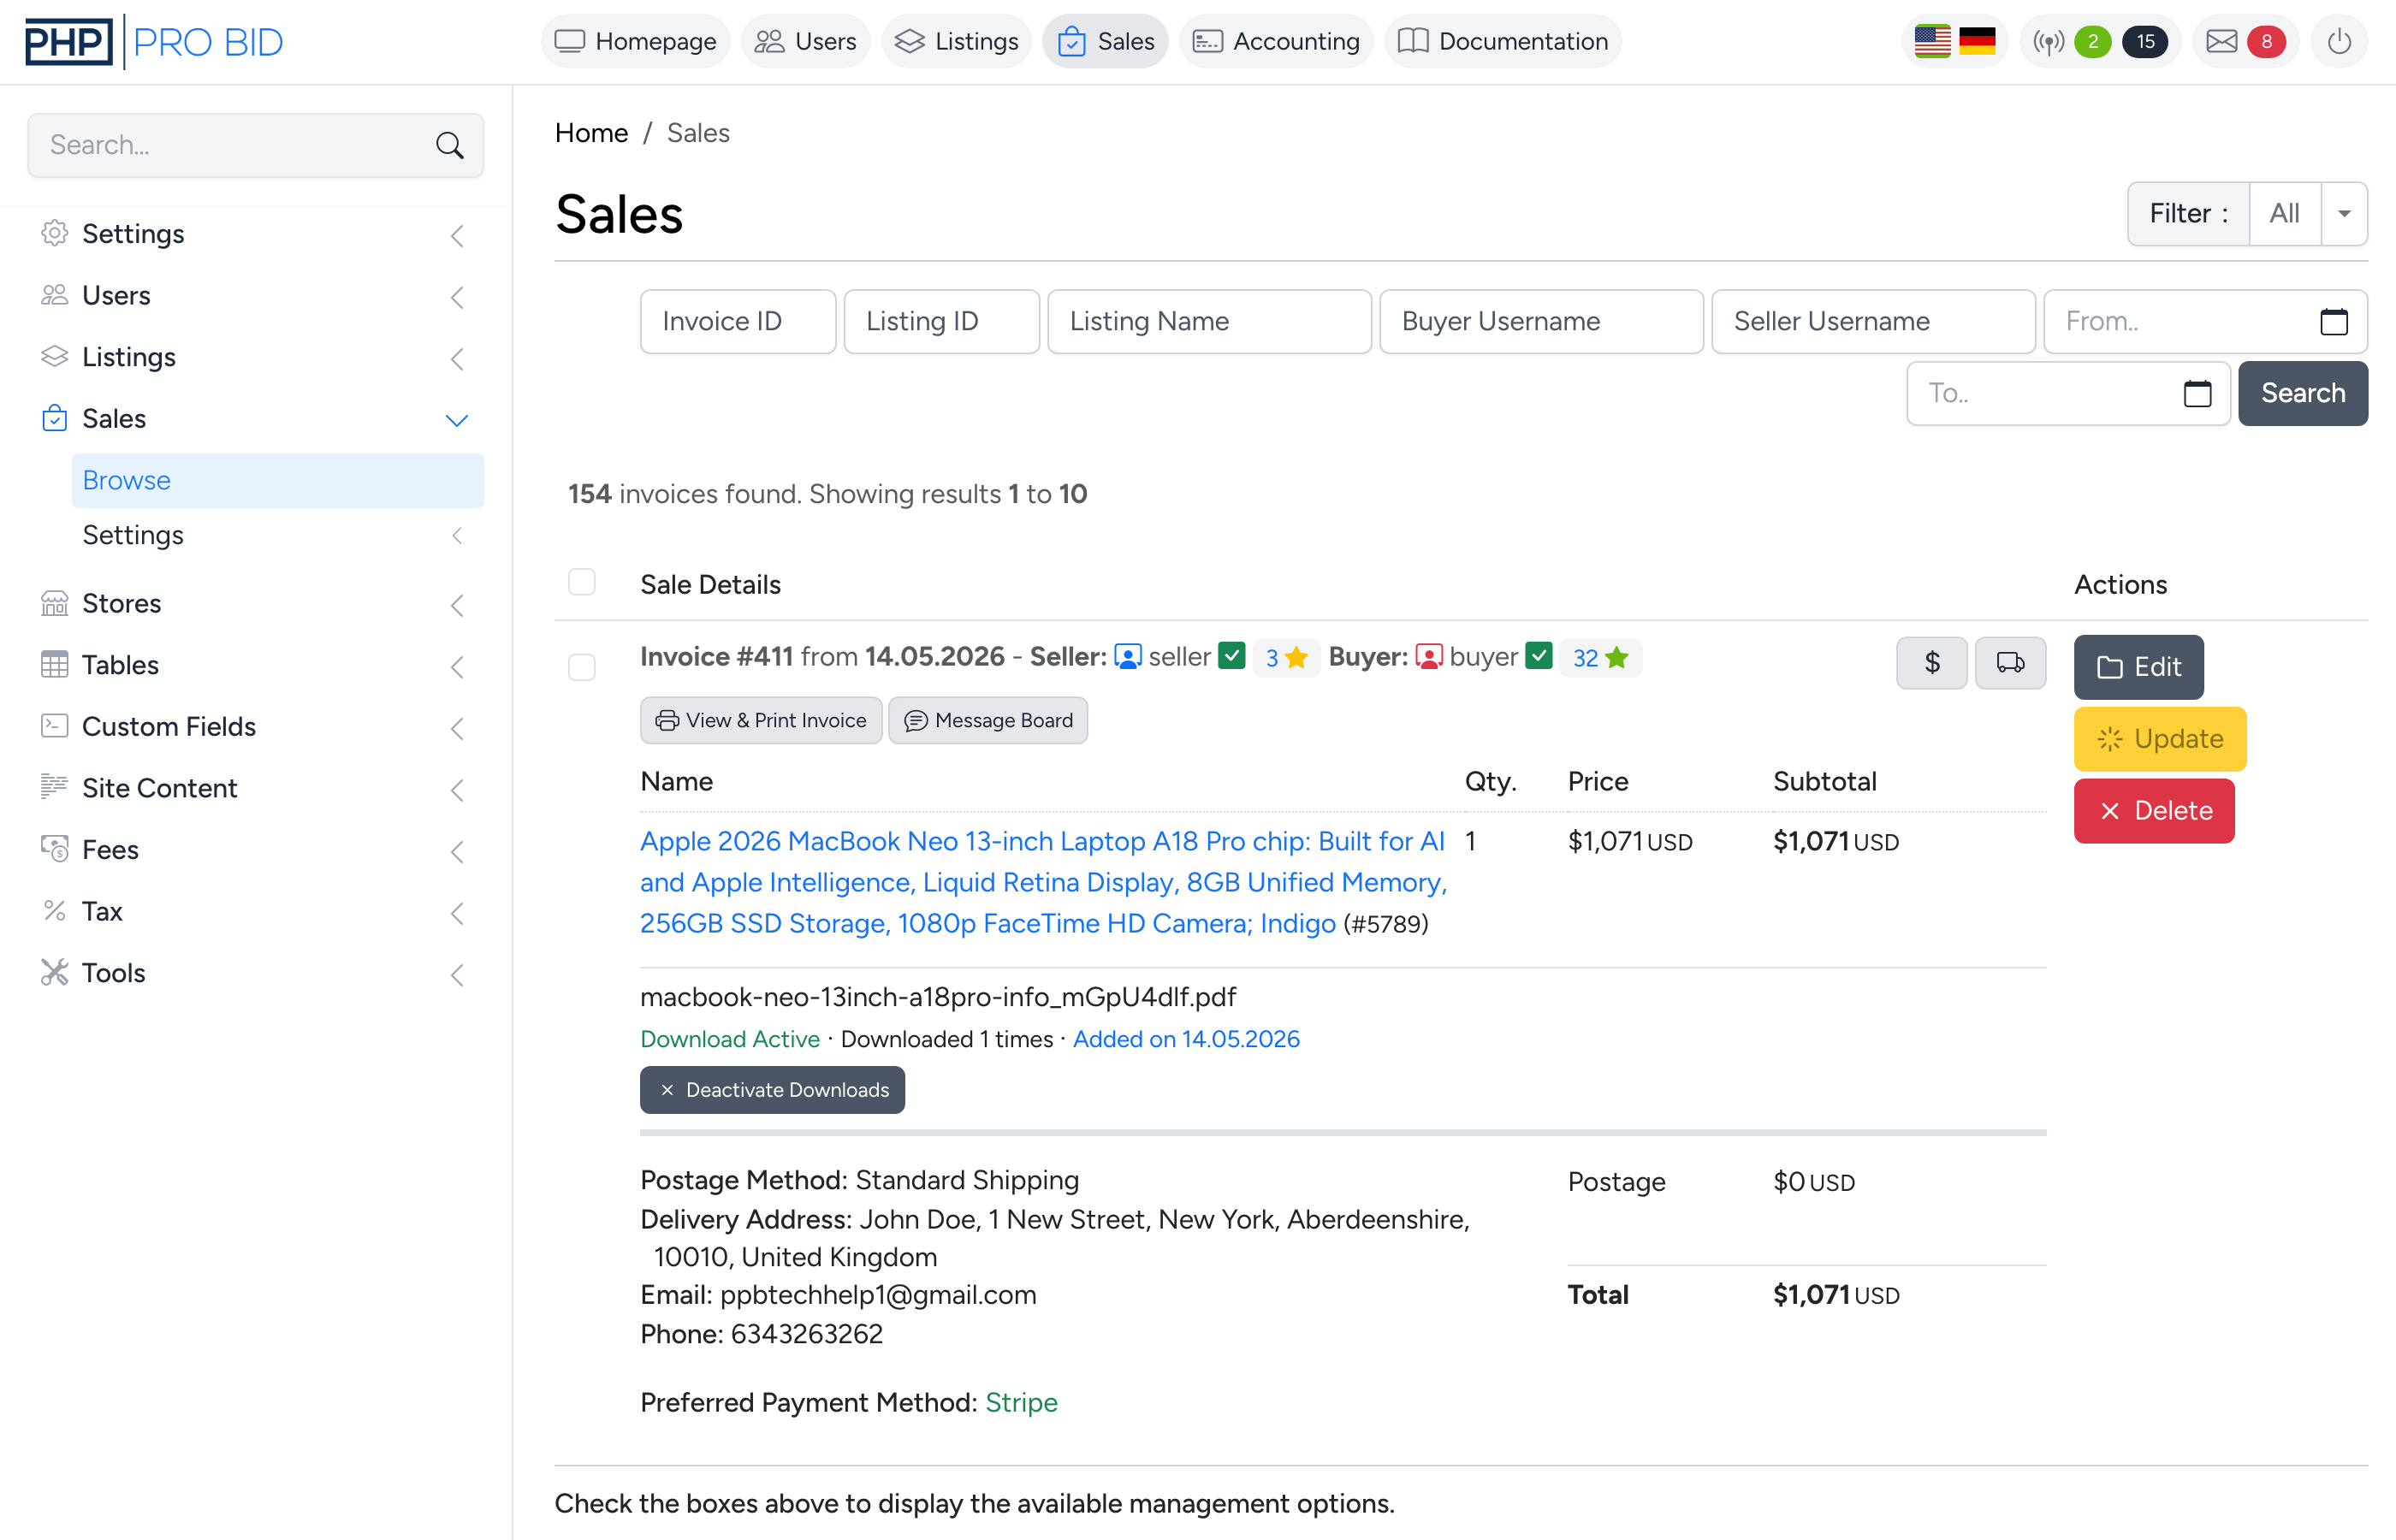
Task: Select the German flag language icon
Action: point(1976,42)
